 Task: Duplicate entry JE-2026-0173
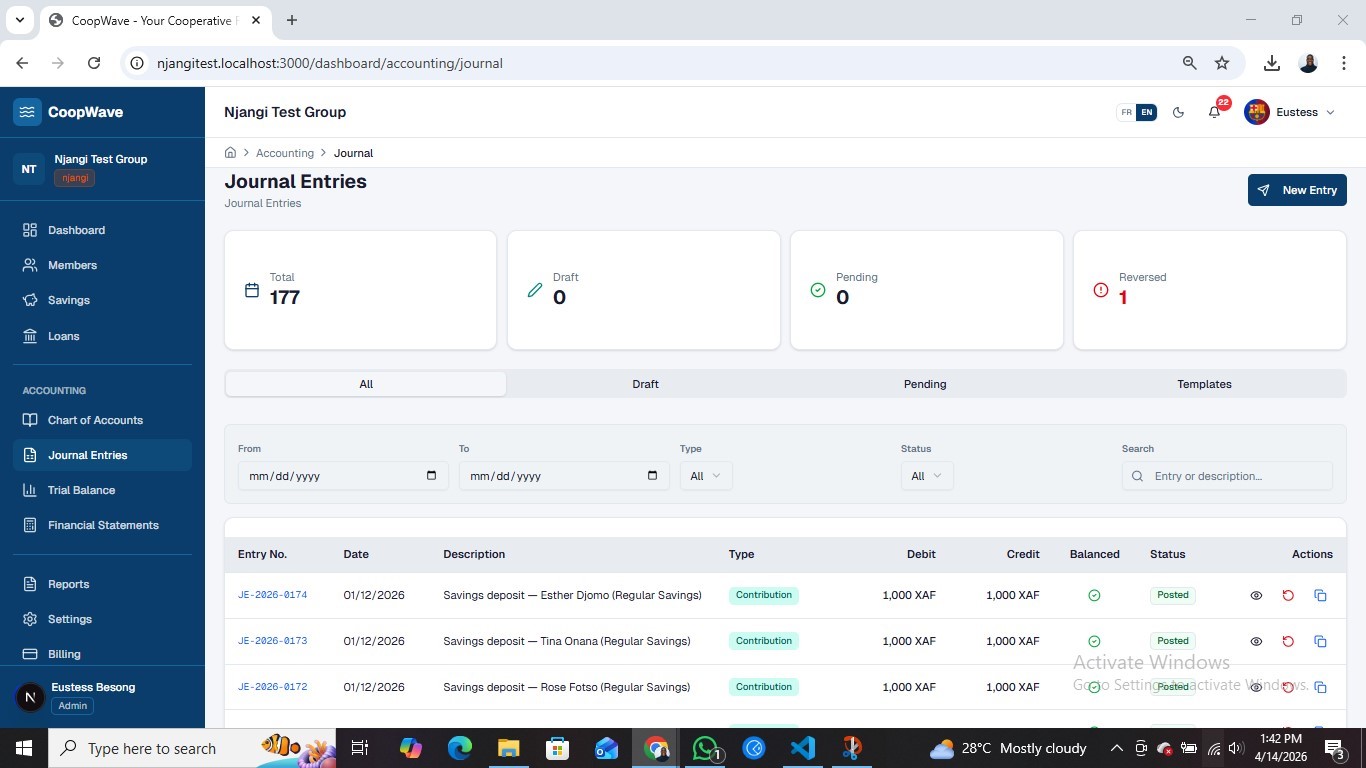(x=1320, y=641)
